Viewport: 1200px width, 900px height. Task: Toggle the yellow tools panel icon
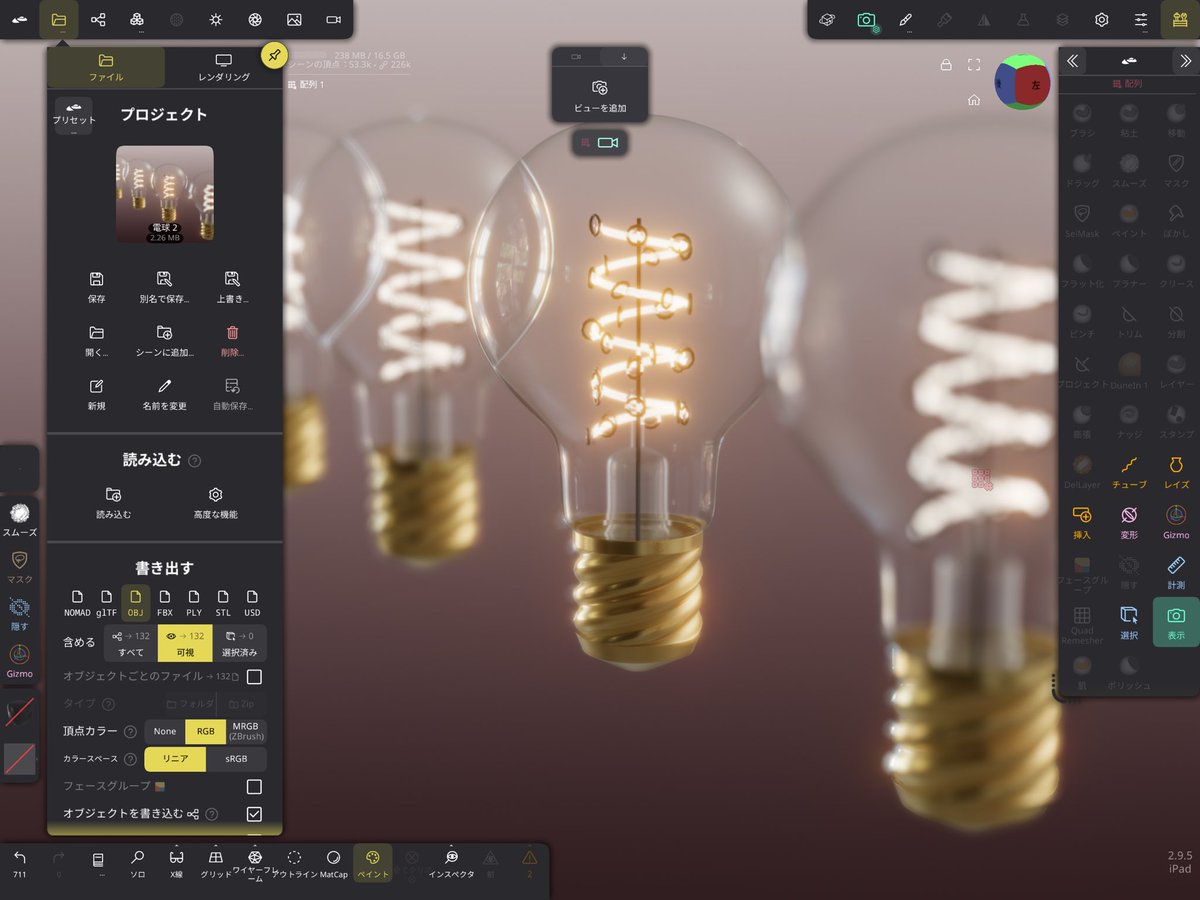1180,19
